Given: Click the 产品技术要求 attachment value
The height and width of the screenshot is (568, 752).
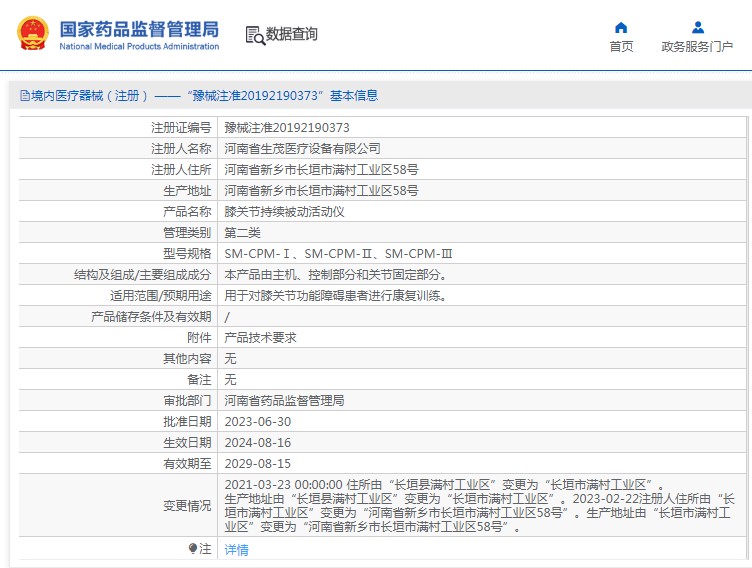Looking at the screenshot, I should 260,338.
